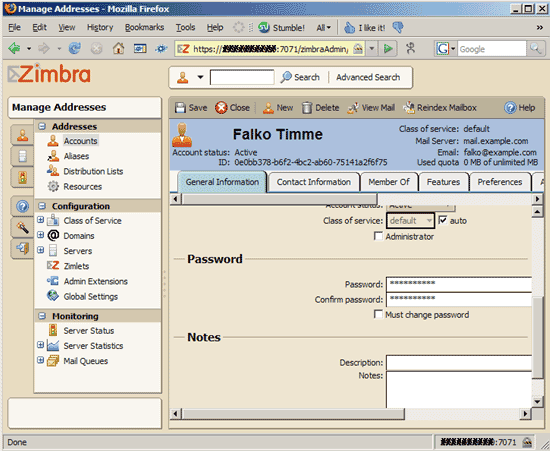The height and width of the screenshot is (451, 550).
Task: Click Firefox Reload icon
Action: [x=74, y=48]
